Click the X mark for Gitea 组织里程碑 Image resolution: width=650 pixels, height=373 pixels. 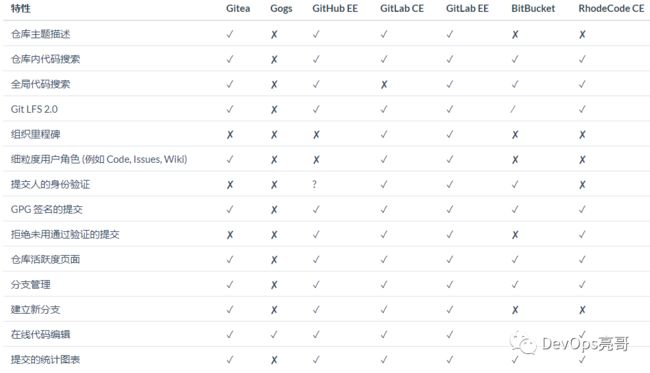click(230, 135)
